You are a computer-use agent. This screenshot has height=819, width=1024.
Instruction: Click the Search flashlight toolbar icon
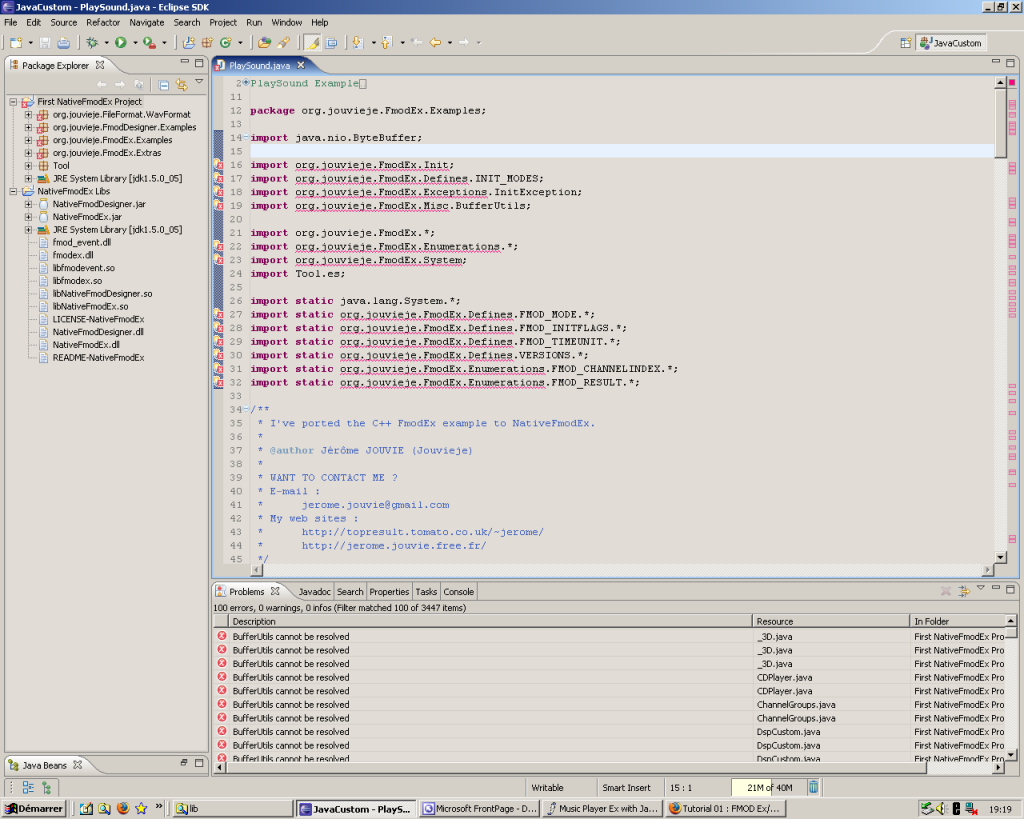tap(283, 43)
